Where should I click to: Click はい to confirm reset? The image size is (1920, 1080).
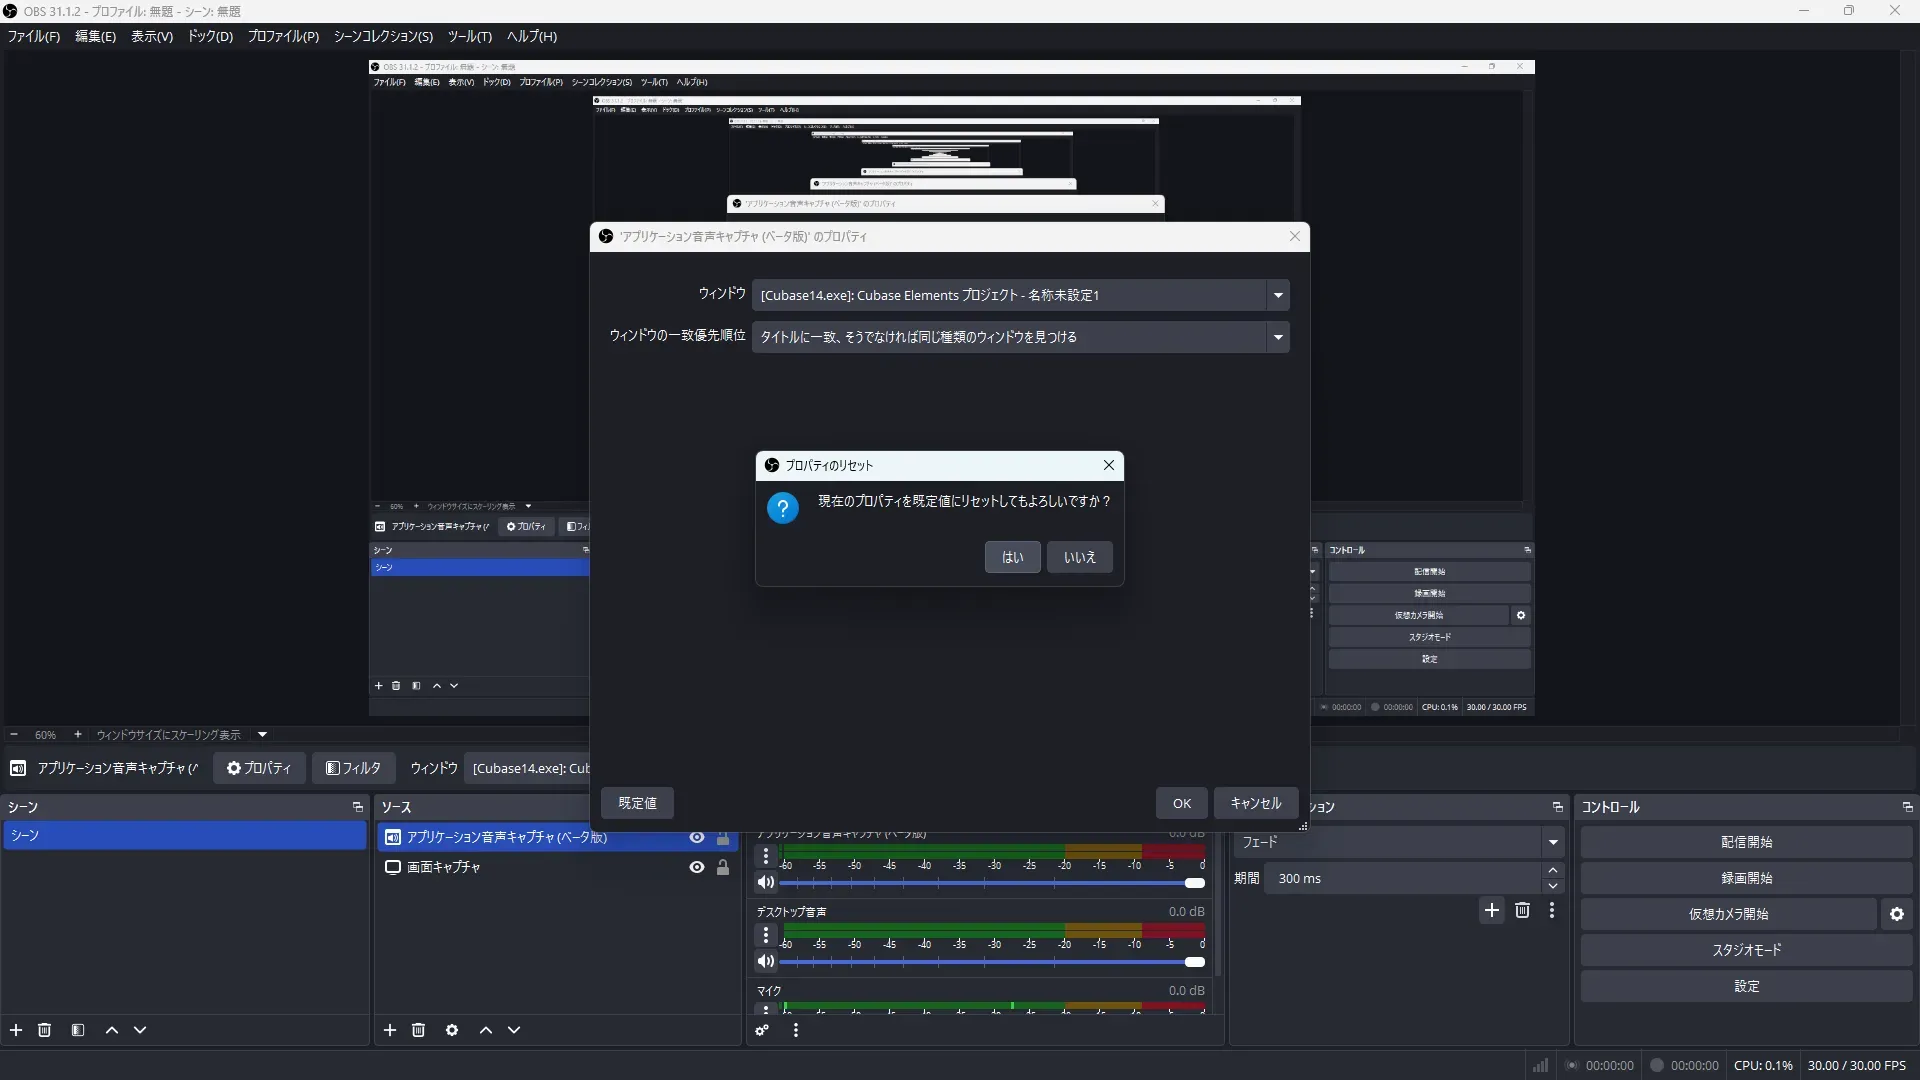click(x=1012, y=557)
